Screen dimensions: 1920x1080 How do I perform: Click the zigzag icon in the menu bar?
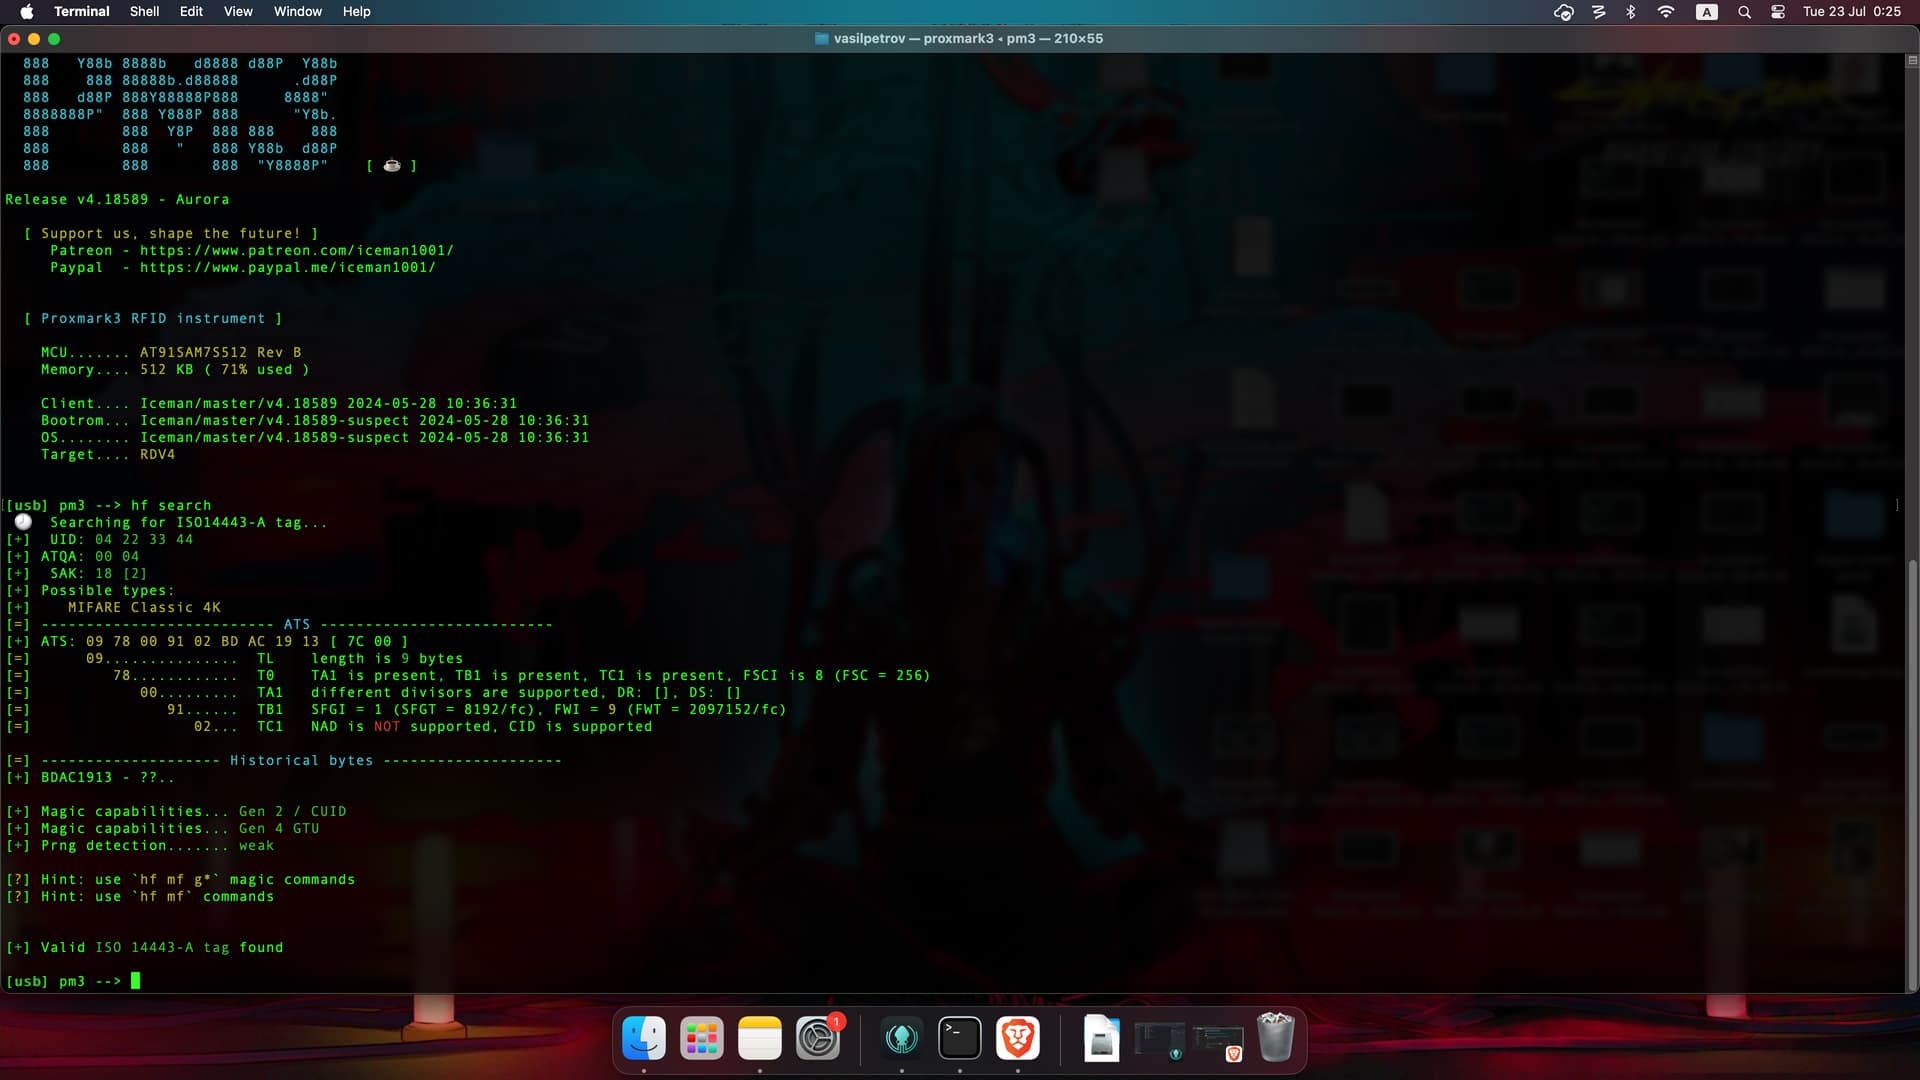(x=1598, y=12)
